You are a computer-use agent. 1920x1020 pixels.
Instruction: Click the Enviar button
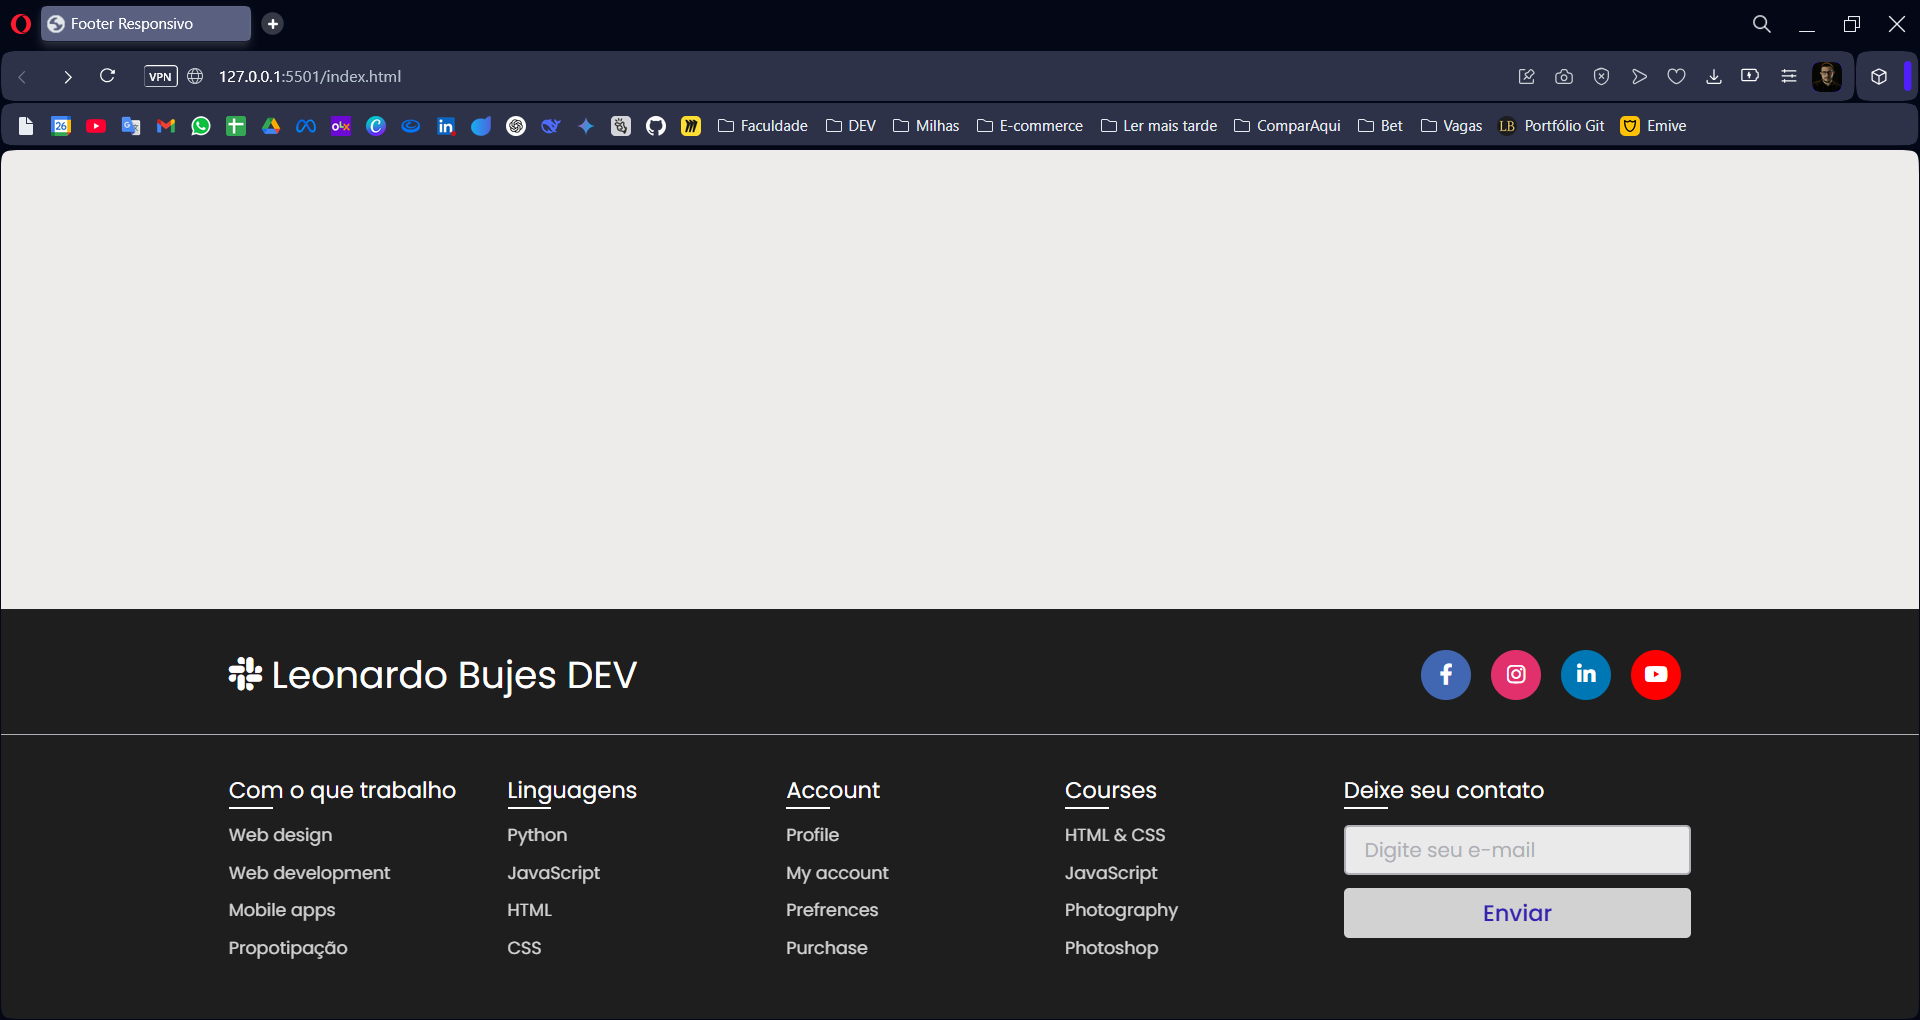click(x=1517, y=913)
